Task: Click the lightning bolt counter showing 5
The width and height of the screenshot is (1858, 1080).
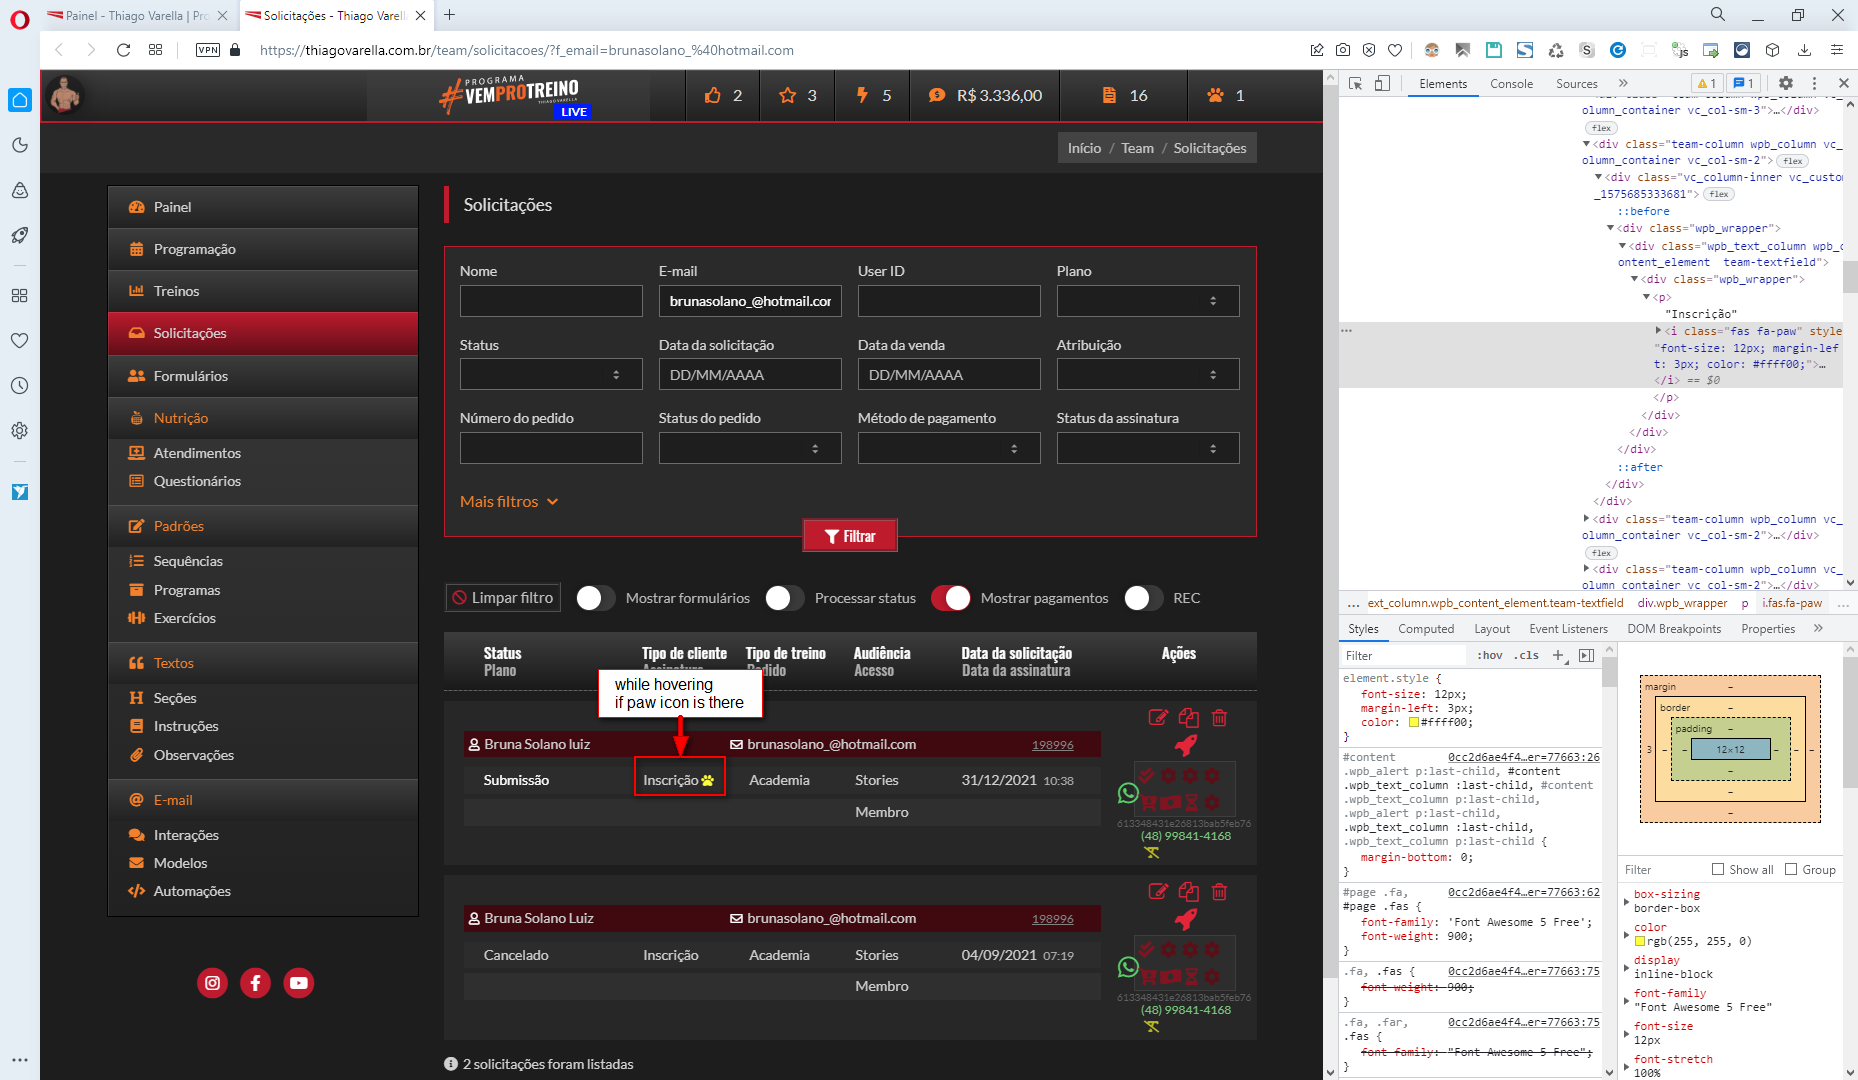Action: pos(873,95)
